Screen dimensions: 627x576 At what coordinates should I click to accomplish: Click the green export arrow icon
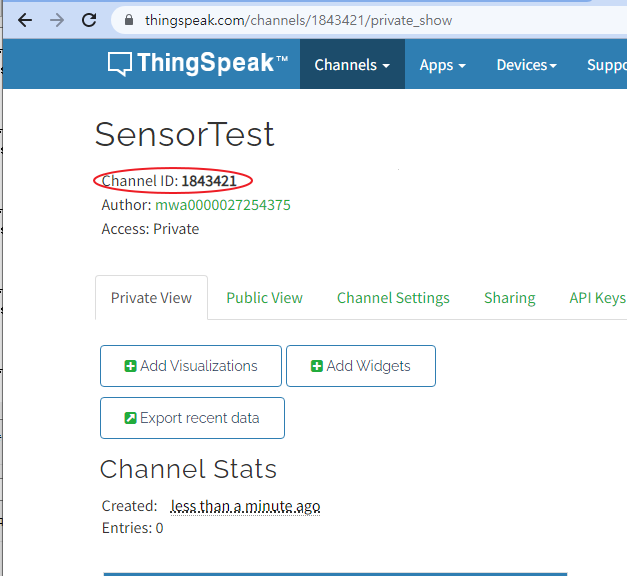click(130, 418)
